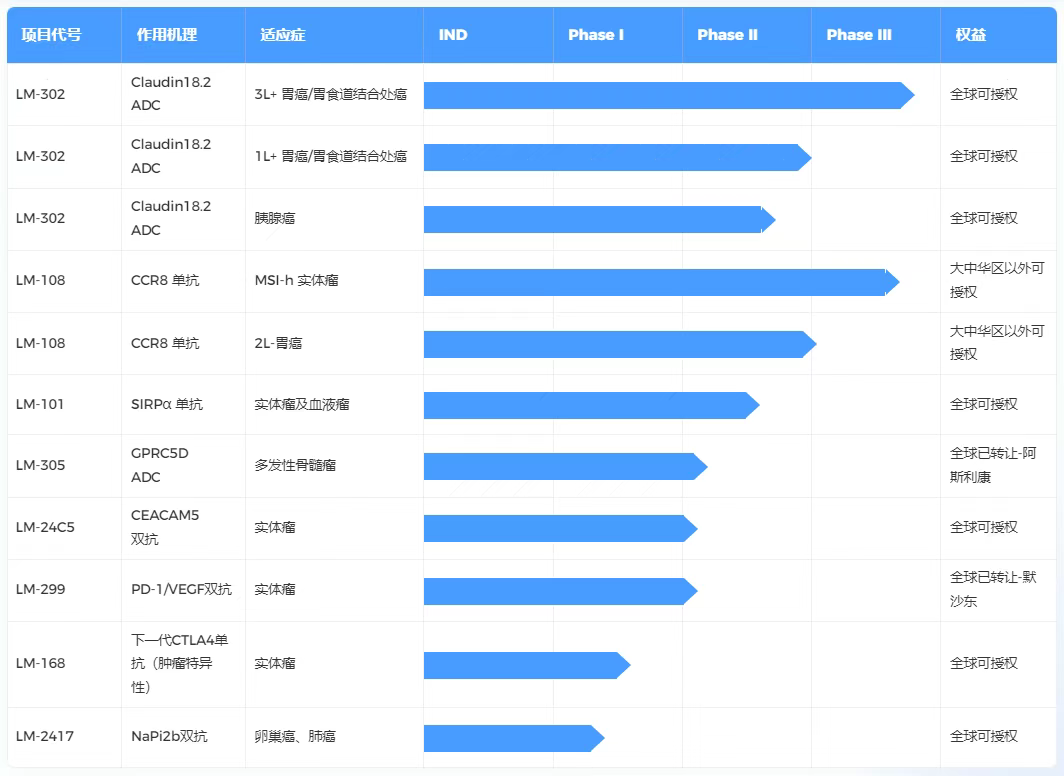Select the Phase III column header
1064x776 pixels.
[x=858, y=35]
